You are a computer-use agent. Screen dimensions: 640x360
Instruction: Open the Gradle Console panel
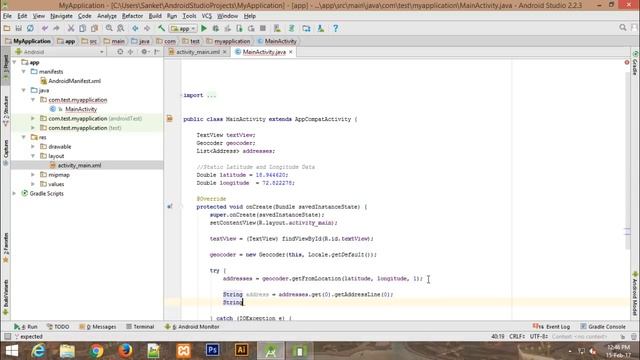click(x=603, y=327)
